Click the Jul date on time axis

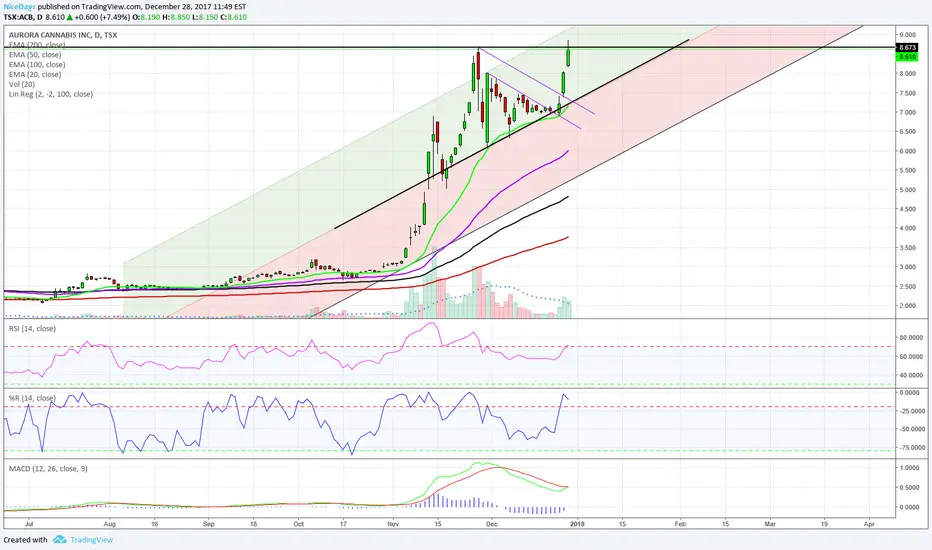tap(29, 524)
